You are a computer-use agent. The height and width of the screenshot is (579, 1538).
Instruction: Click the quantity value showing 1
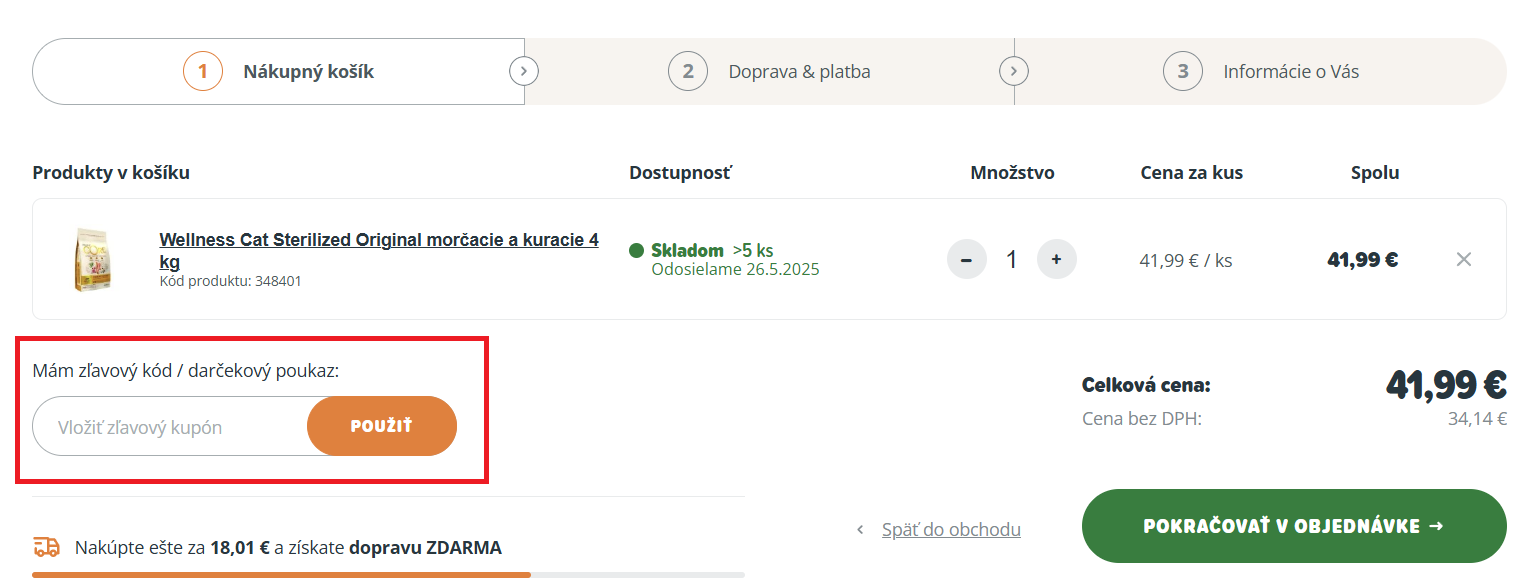[1011, 258]
